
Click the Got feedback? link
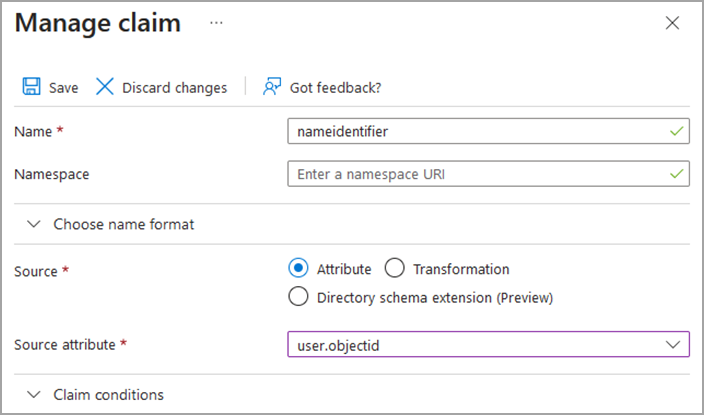(335, 88)
